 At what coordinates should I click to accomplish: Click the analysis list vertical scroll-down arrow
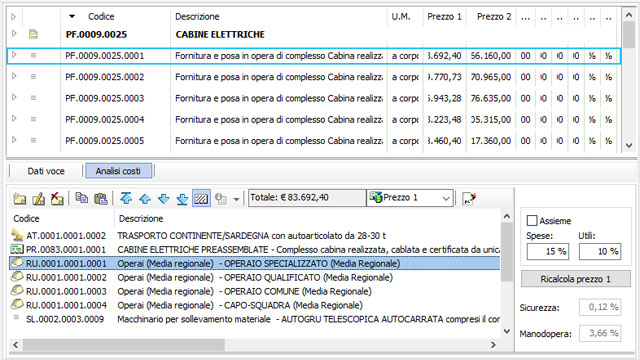coord(507,331)
